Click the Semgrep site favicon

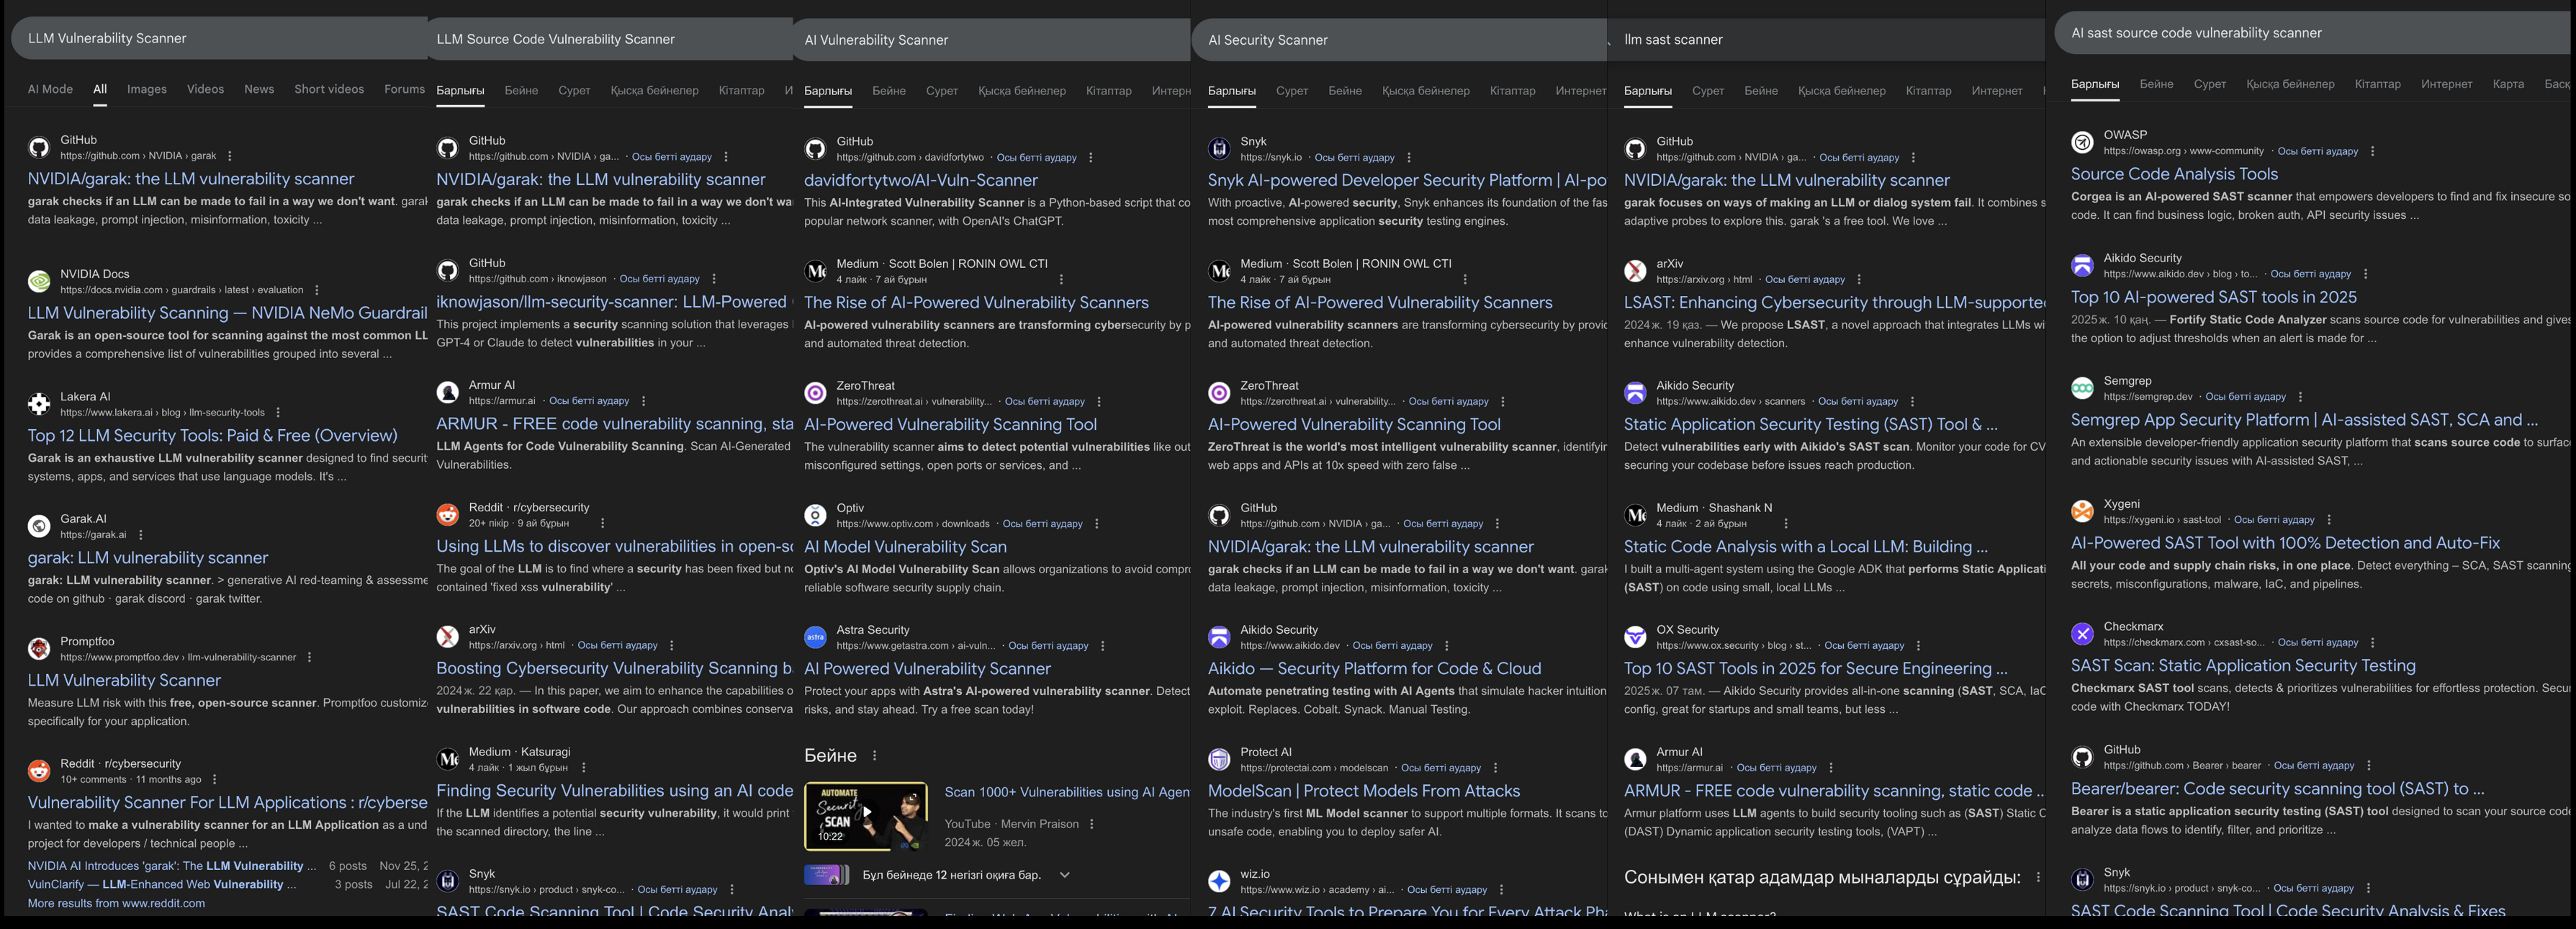coord(2082,388)
